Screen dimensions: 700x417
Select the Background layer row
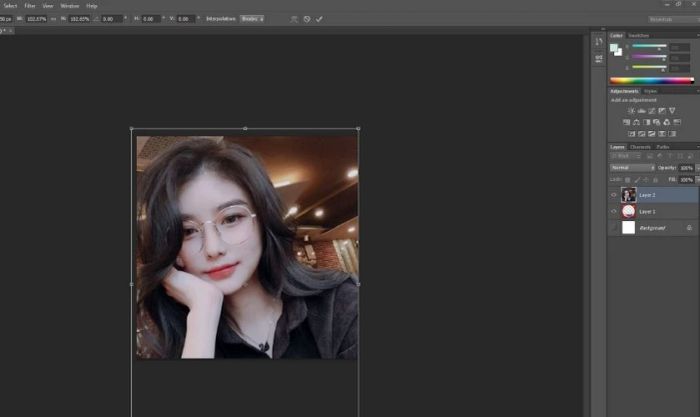pos(654,228)
